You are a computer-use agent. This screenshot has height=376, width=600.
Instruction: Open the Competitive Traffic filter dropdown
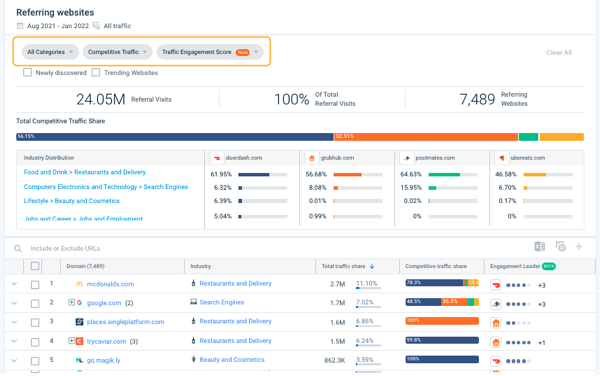pos(117,52)
